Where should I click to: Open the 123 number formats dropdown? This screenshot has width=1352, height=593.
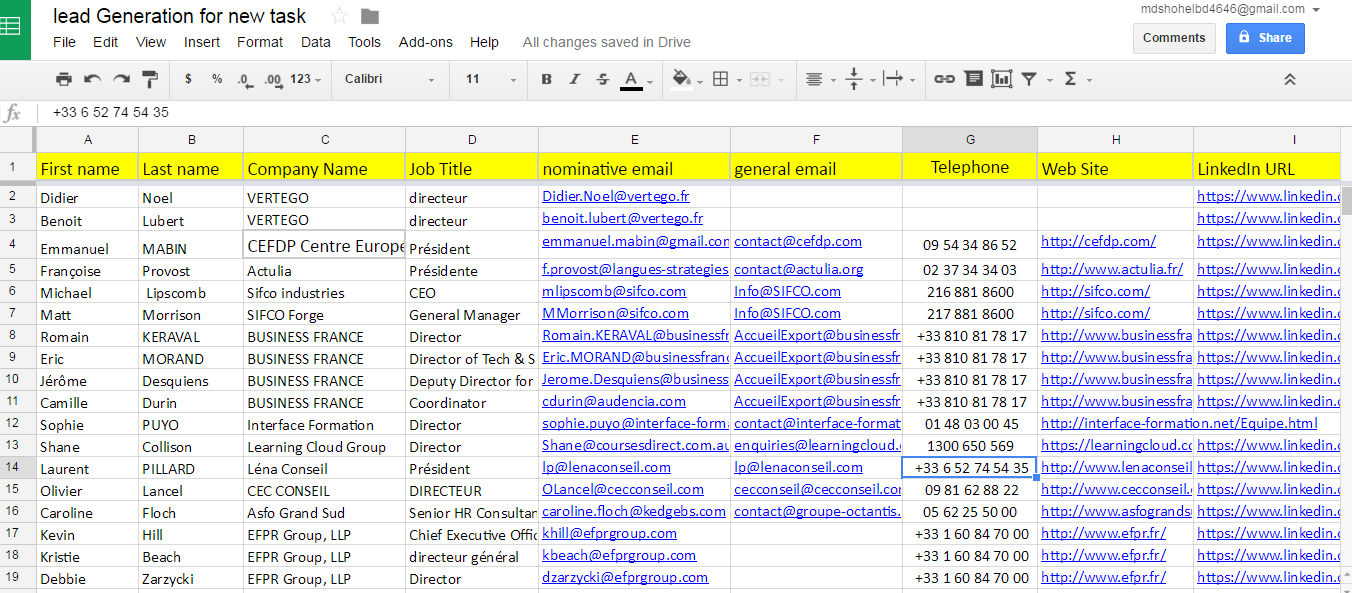click(307, 79)
